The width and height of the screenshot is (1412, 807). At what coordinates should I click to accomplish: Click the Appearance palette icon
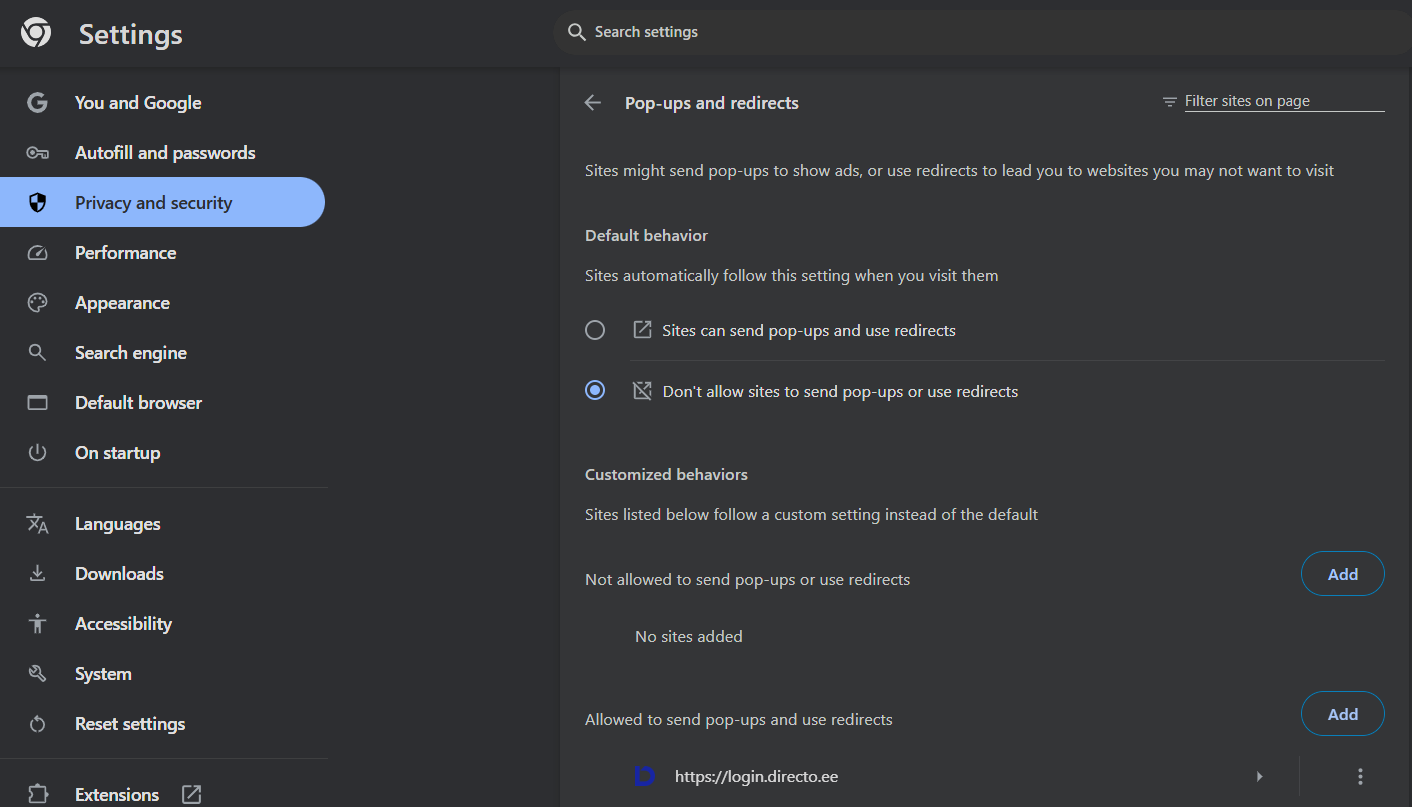tap(38, 303)
